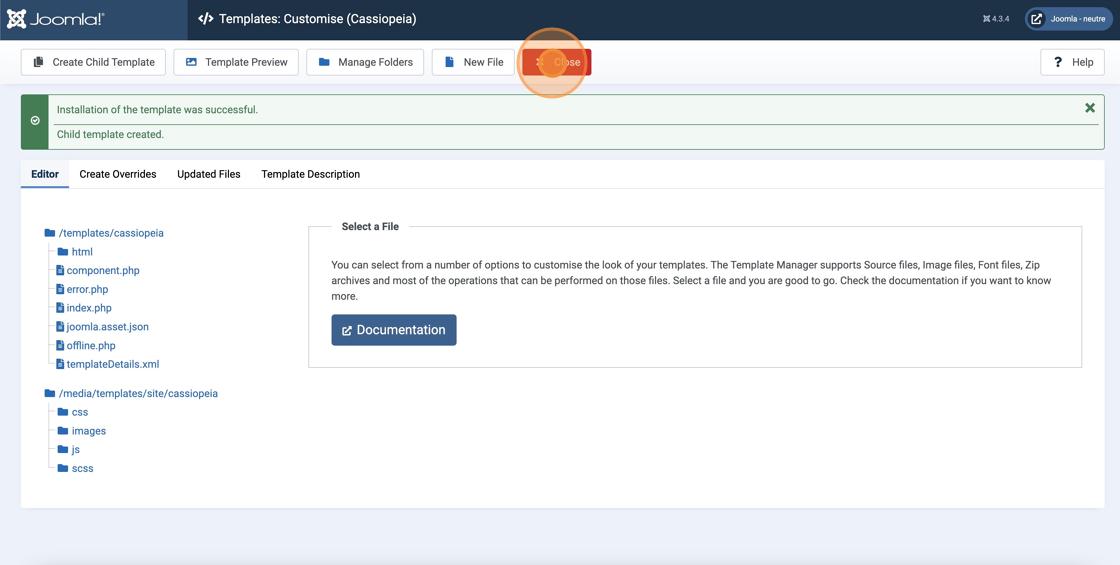Screen dimensions: 1120x565
Task: Expand the images folder
Action: 88,431
